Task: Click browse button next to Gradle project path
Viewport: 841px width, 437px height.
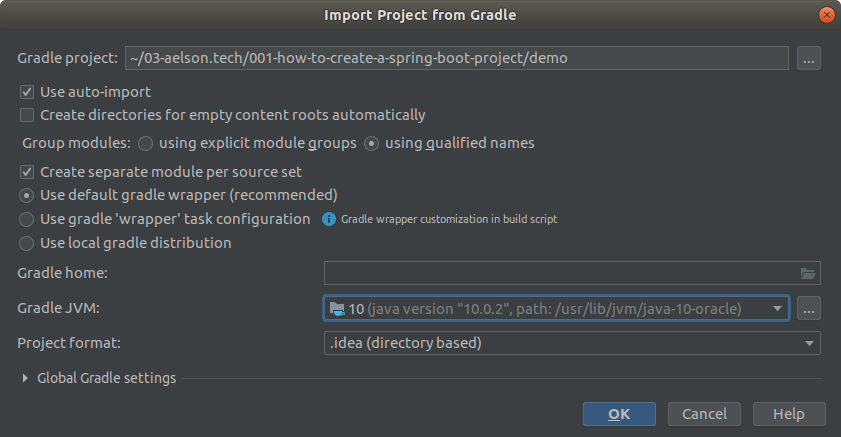Action: click(809, 58)
